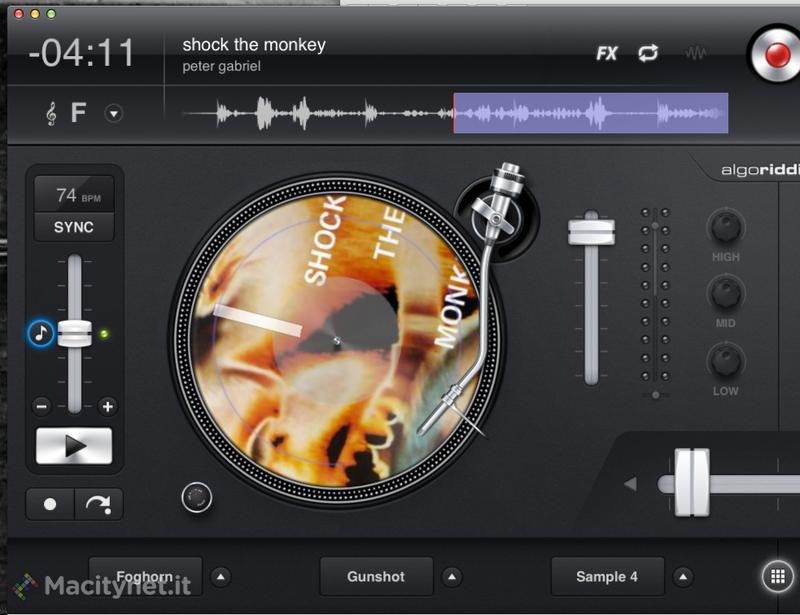This screenshot has width=800, height=615.
Task: Open the key selection dropdown next to F
Action: click(x=114, y=113)
